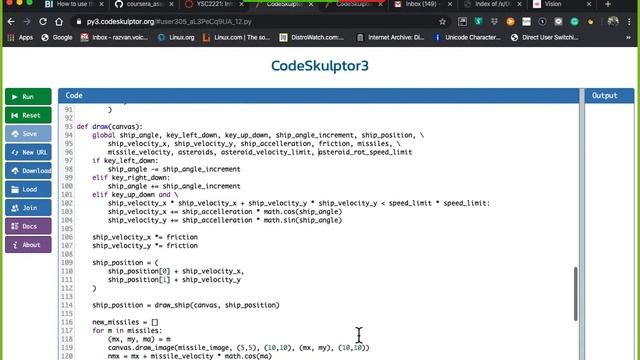Close the Inbox (149) tab
Screen dimensions: 640x360
point(450,4)
